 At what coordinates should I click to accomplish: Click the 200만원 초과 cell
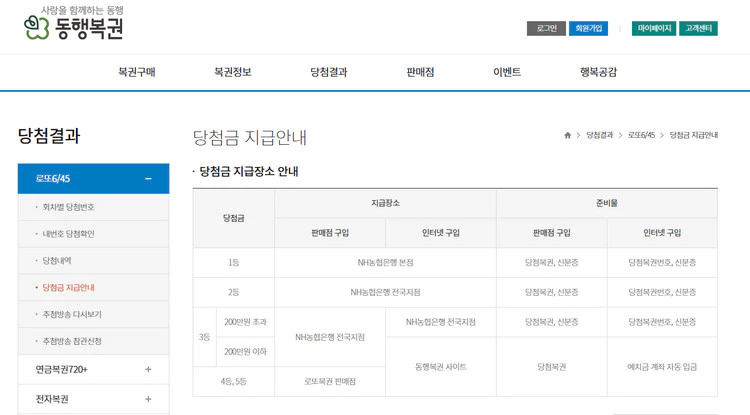click(245, 322)
